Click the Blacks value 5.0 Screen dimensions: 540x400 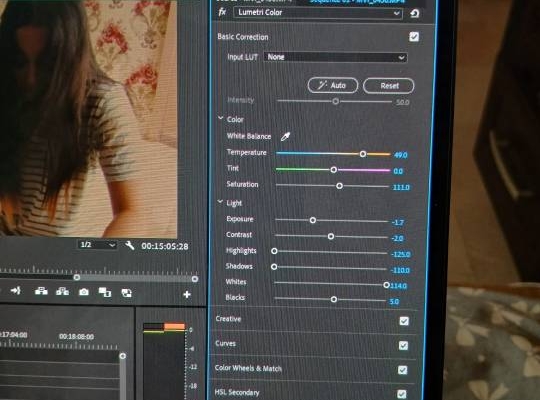[x=394, y=302]
